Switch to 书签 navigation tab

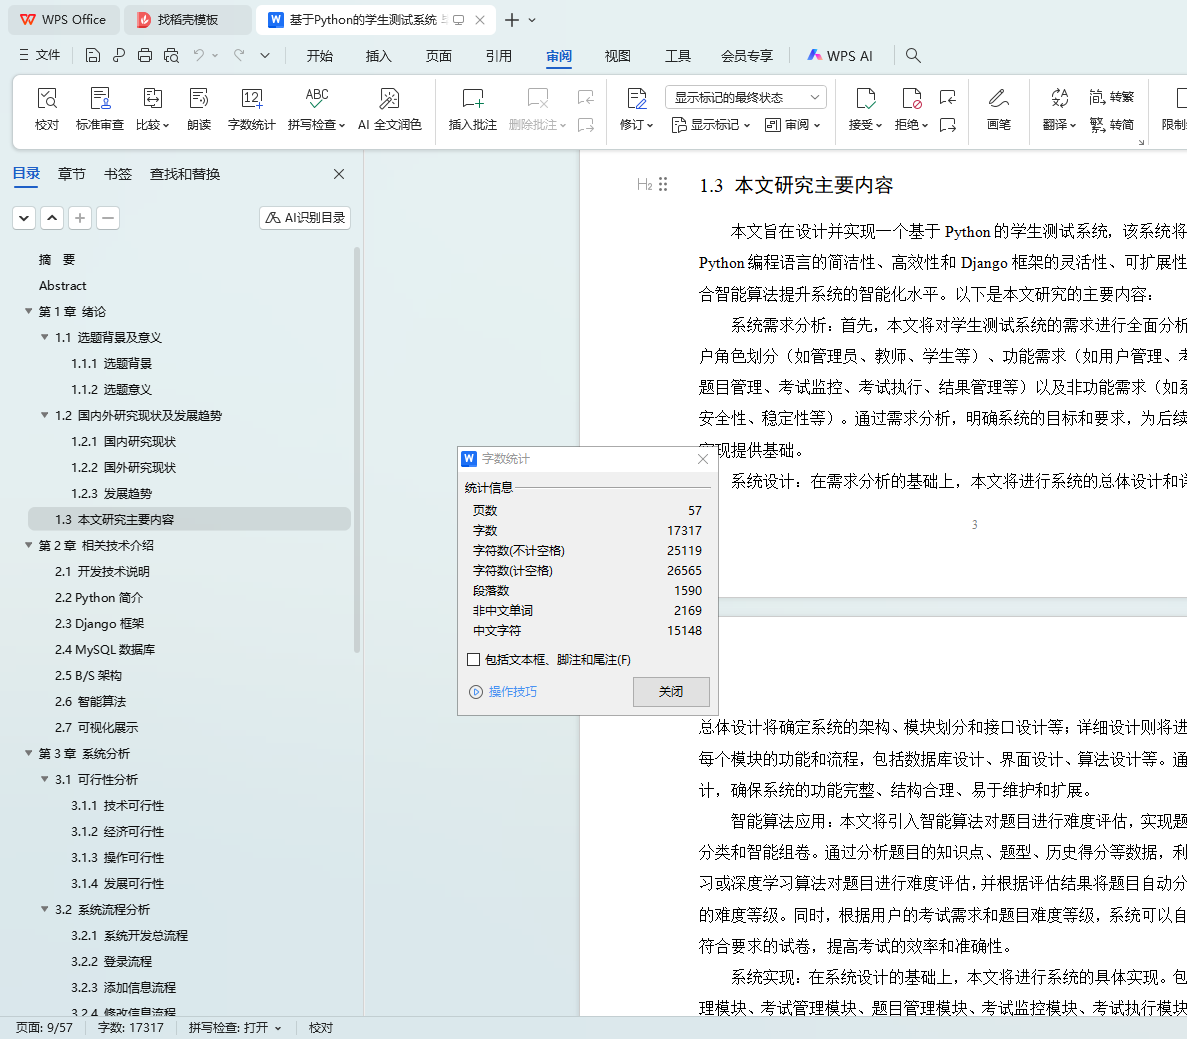click(x=117, y=174)
